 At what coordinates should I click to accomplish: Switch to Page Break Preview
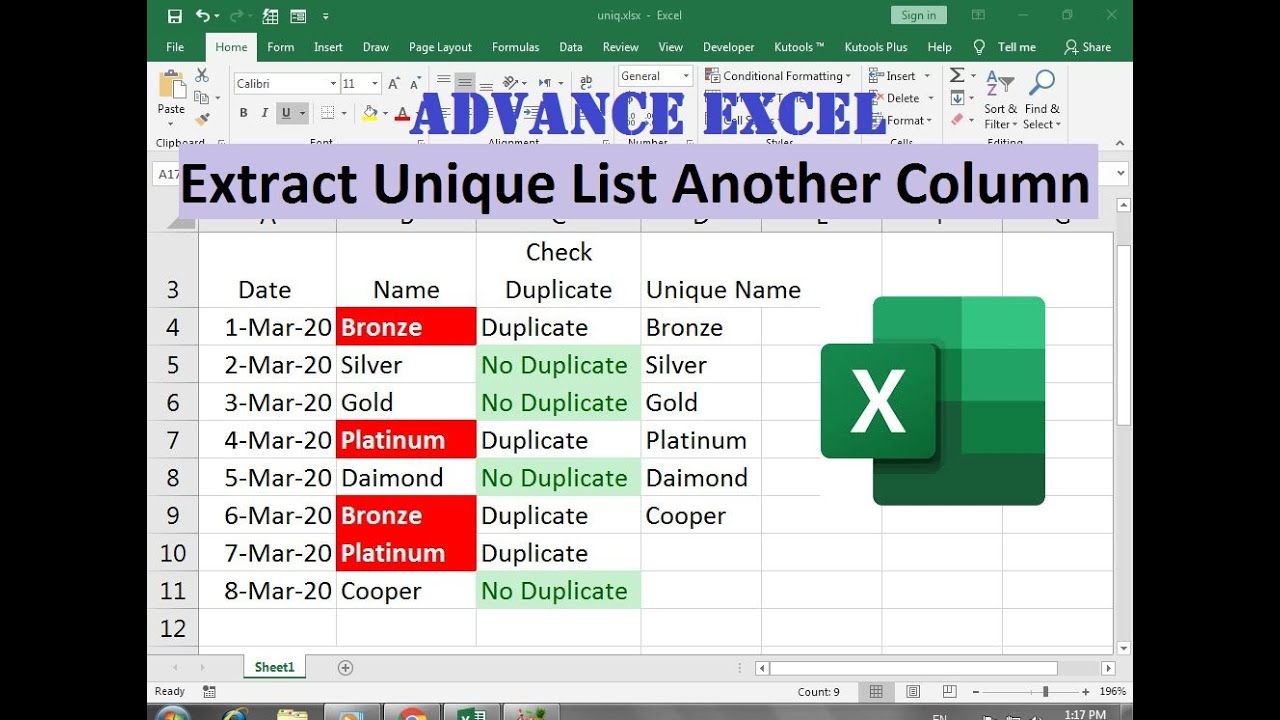[x=949, y=691]
